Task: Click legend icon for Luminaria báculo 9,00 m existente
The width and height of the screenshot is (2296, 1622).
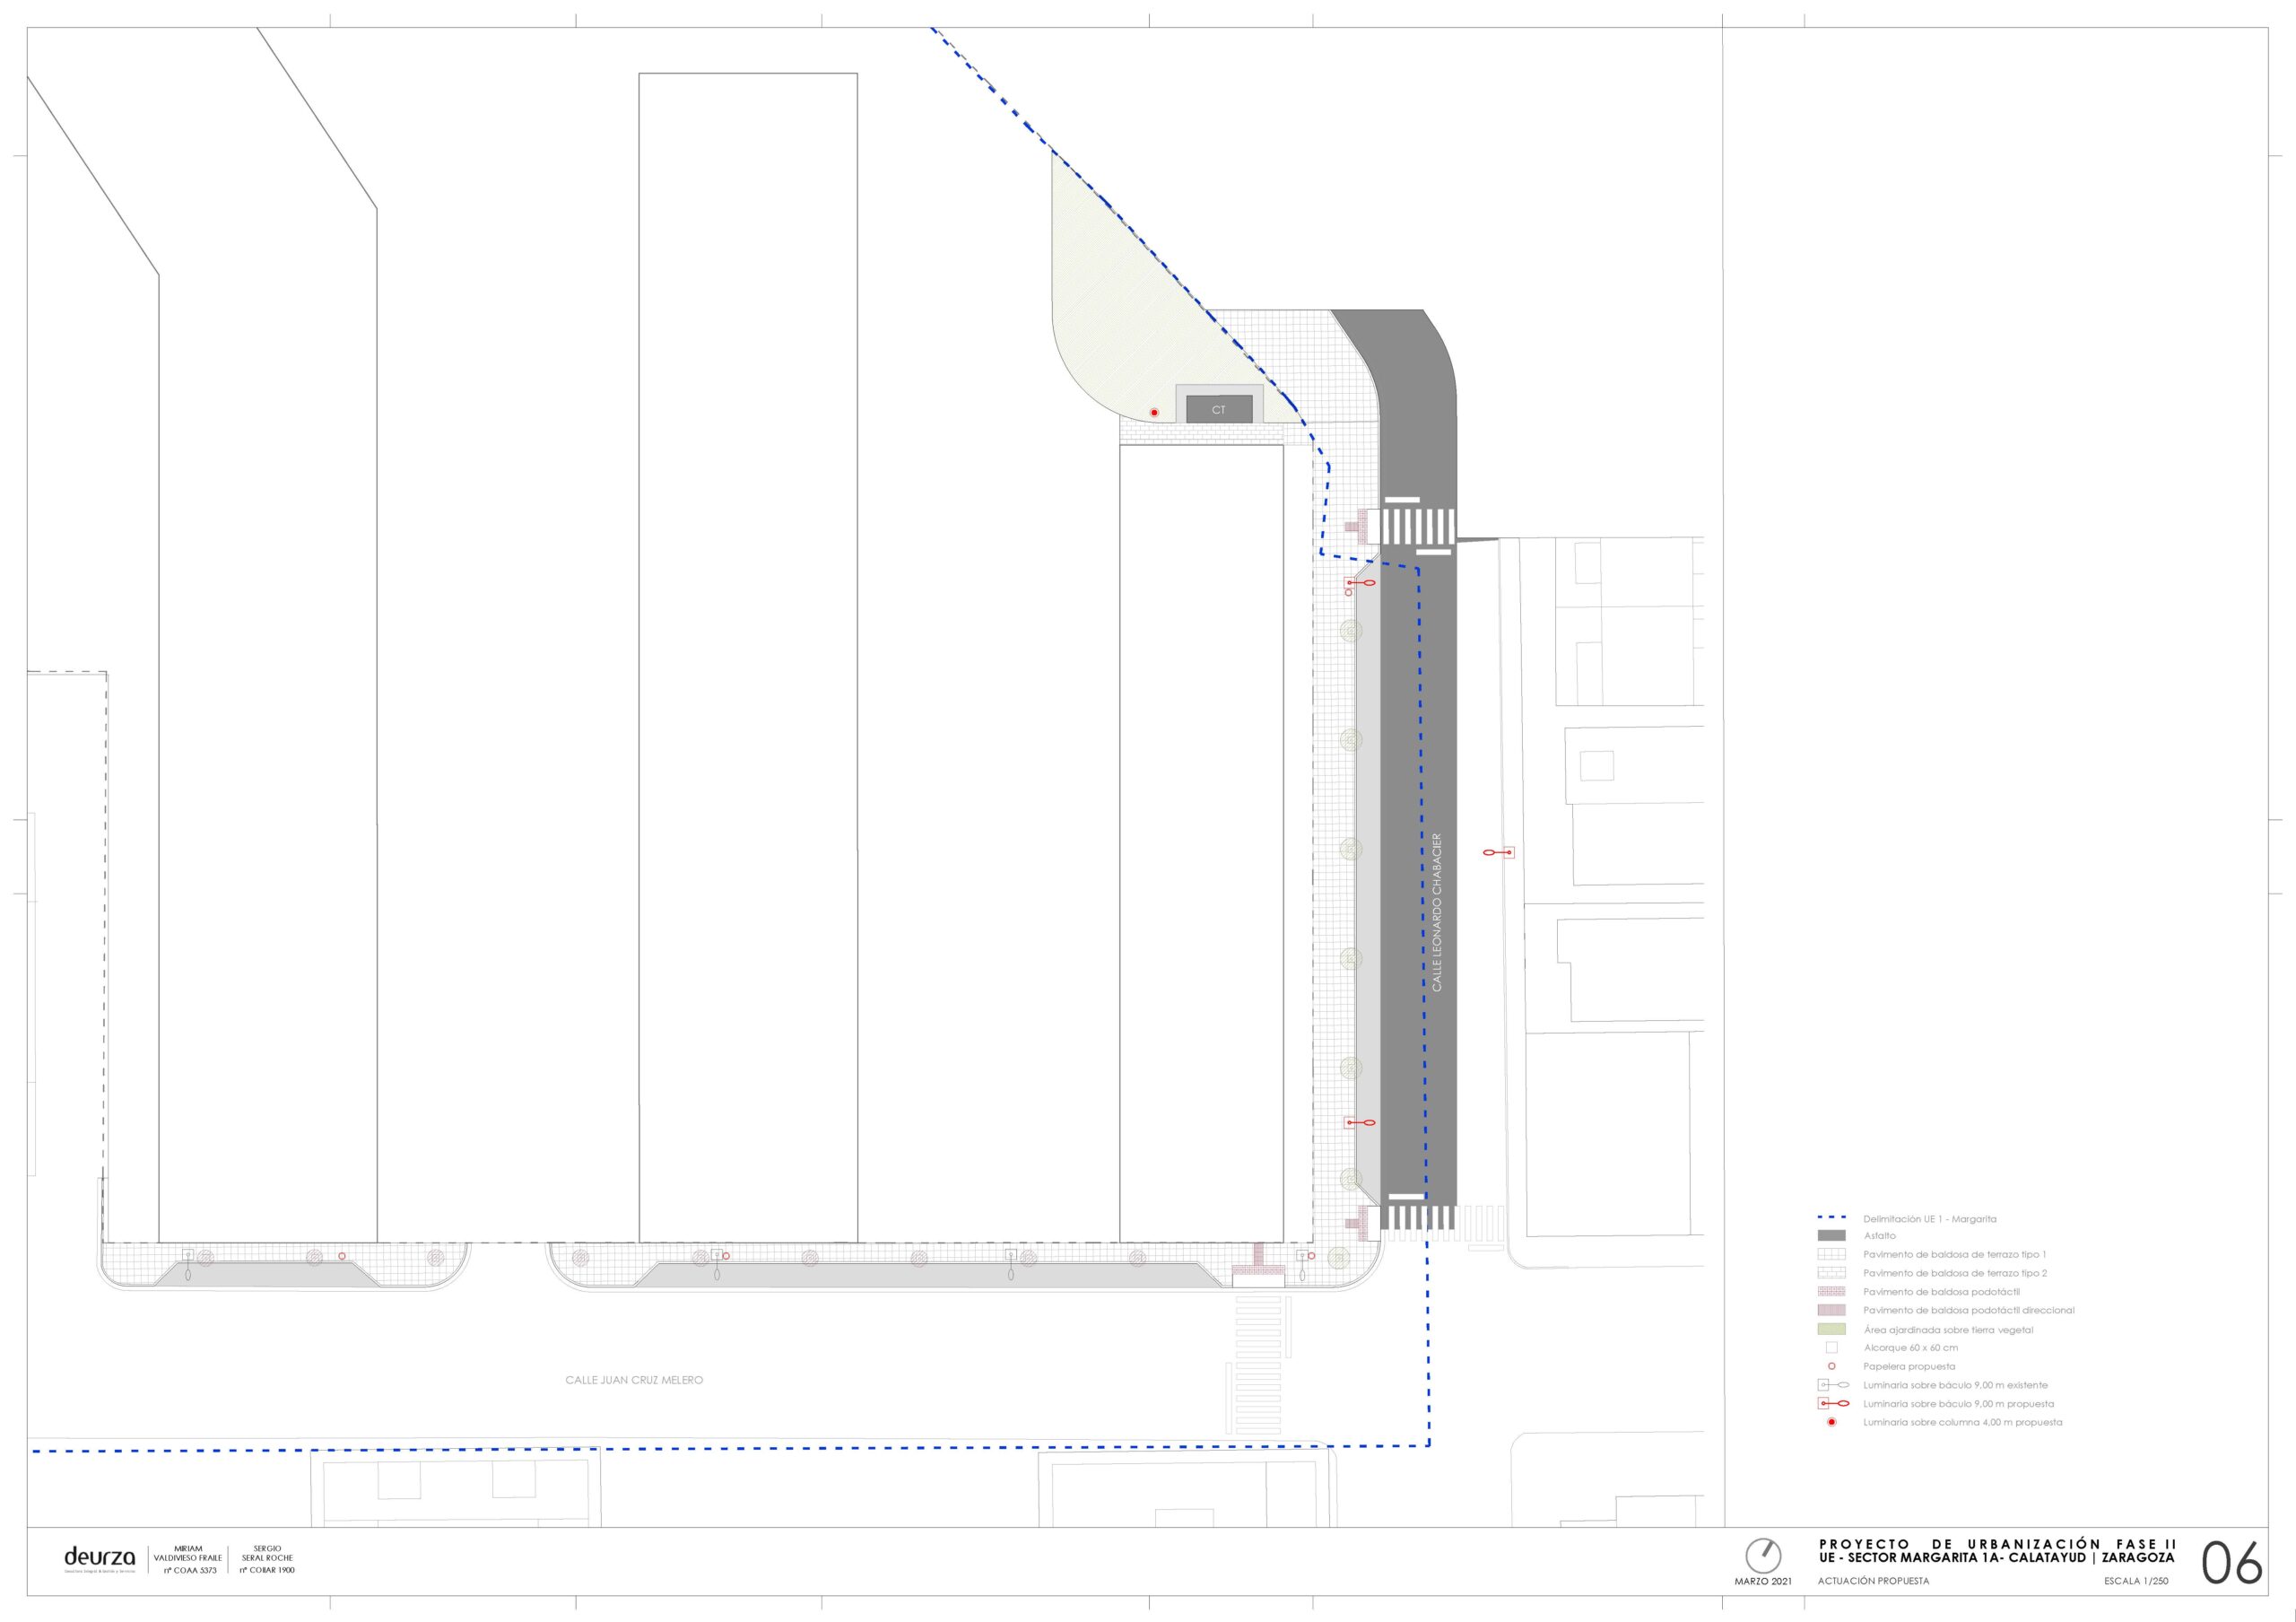Action: 1833,1385
